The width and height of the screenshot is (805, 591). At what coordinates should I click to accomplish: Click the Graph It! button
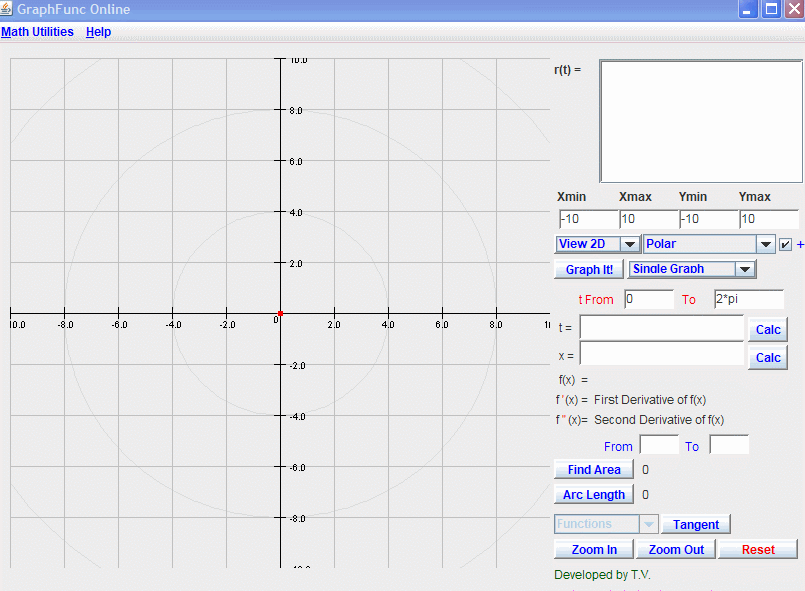[589, 269]
